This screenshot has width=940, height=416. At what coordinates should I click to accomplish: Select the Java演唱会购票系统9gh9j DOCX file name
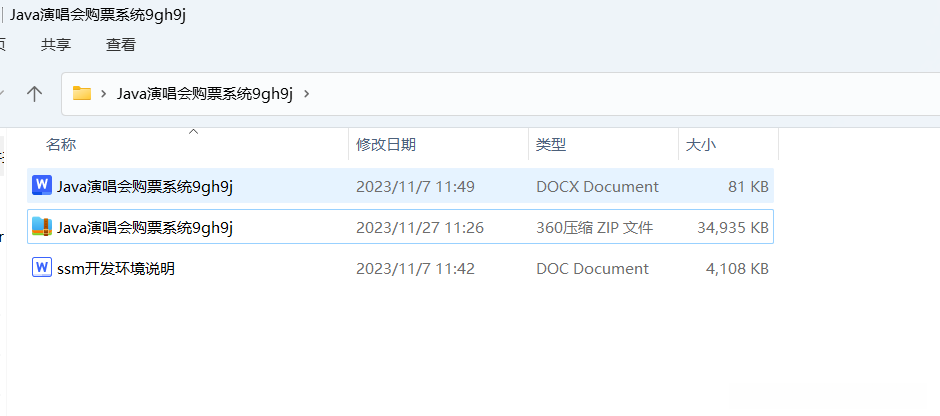tap(145, 186)
